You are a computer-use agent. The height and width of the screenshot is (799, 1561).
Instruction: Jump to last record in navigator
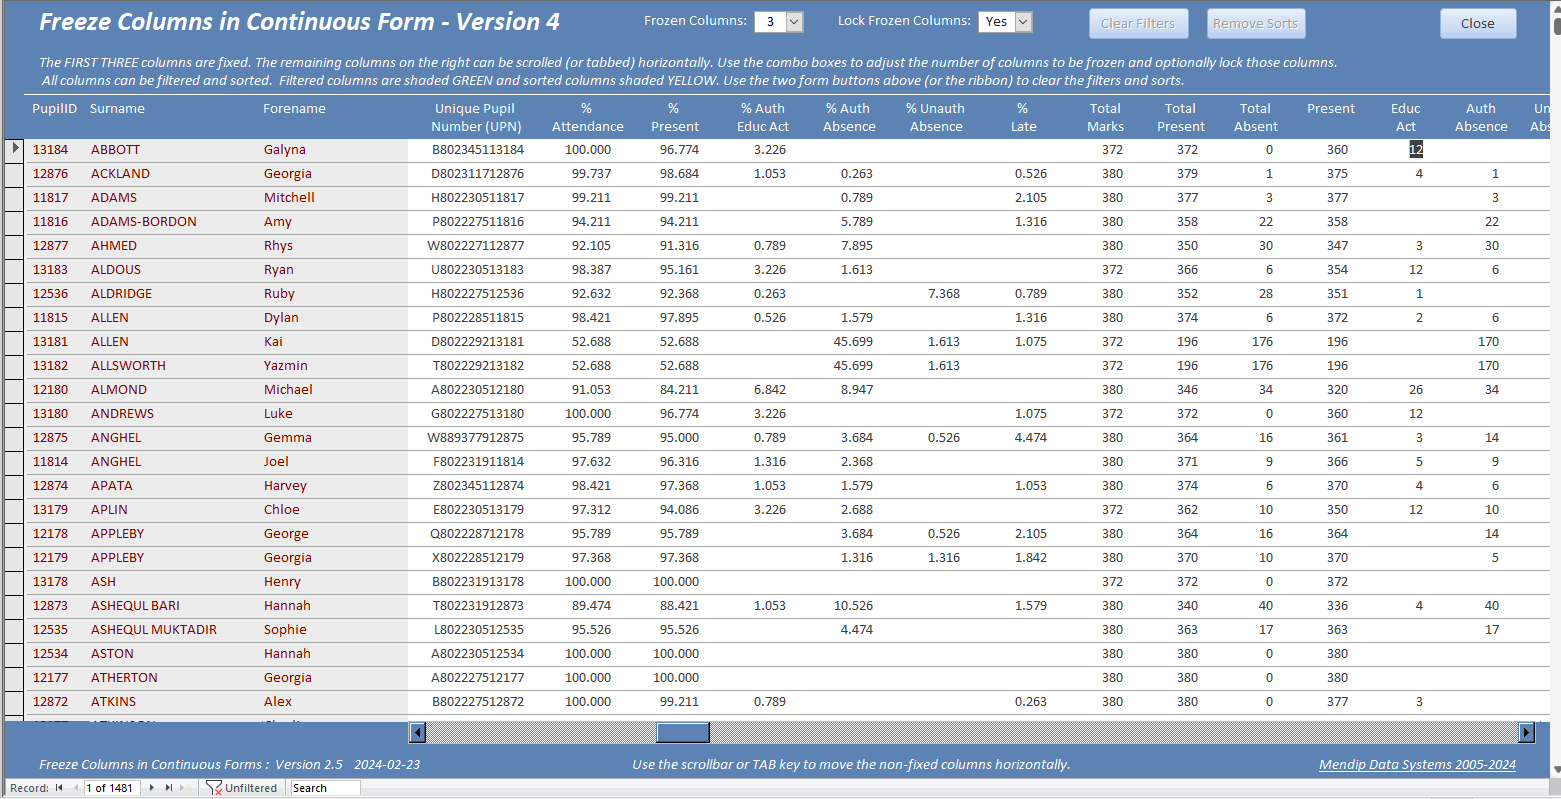[169, 788]
